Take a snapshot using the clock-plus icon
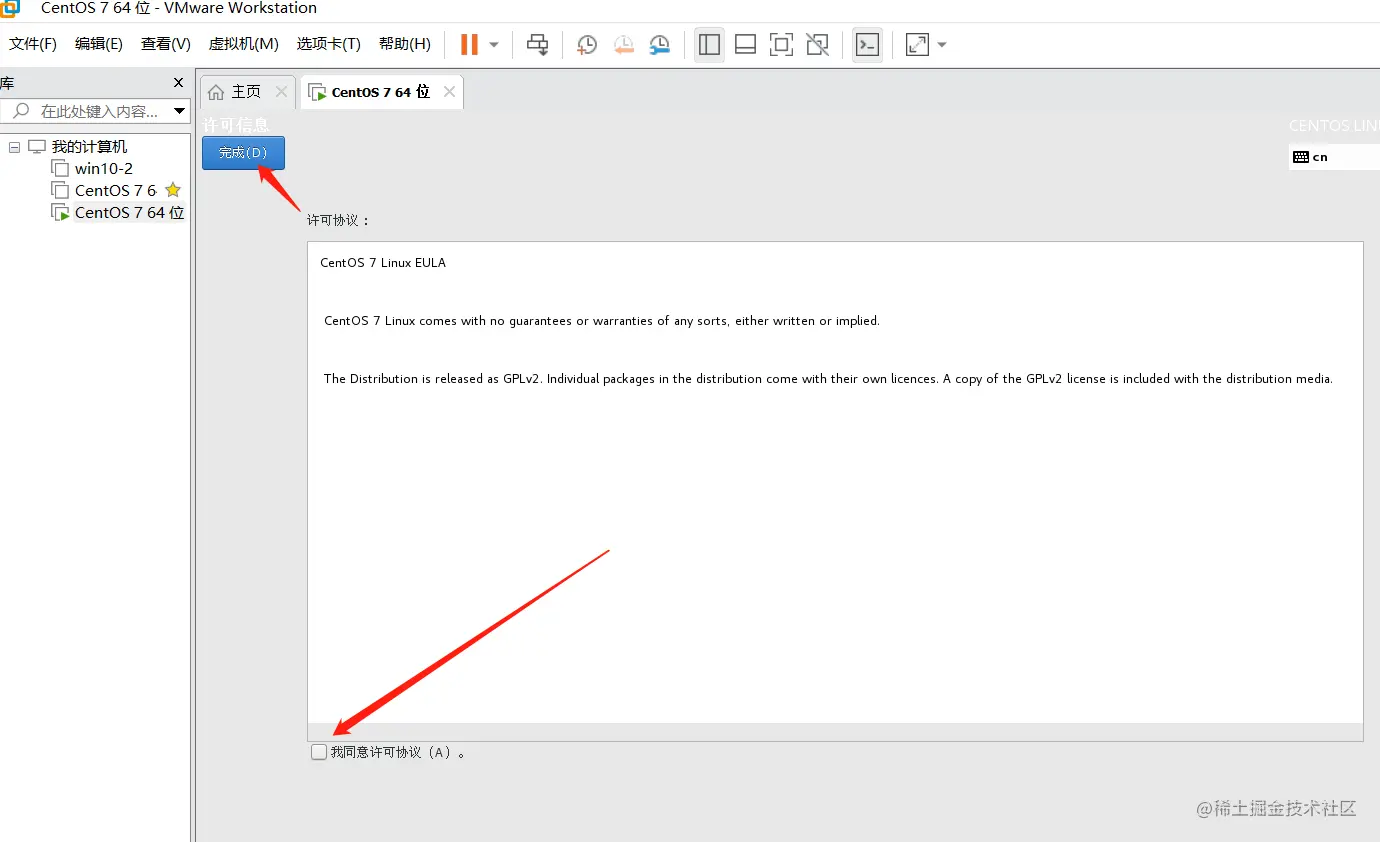The image size is (1380, 842). tap(587, 45)
